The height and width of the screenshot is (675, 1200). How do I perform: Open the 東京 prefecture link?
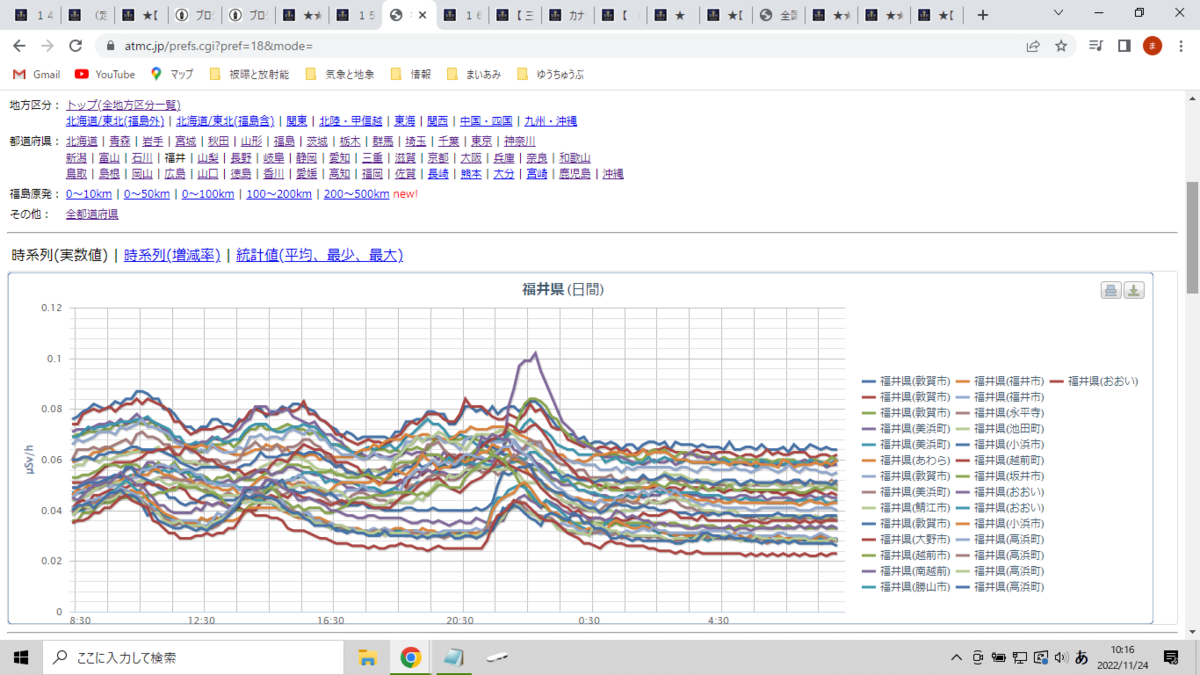click(481, 142)
